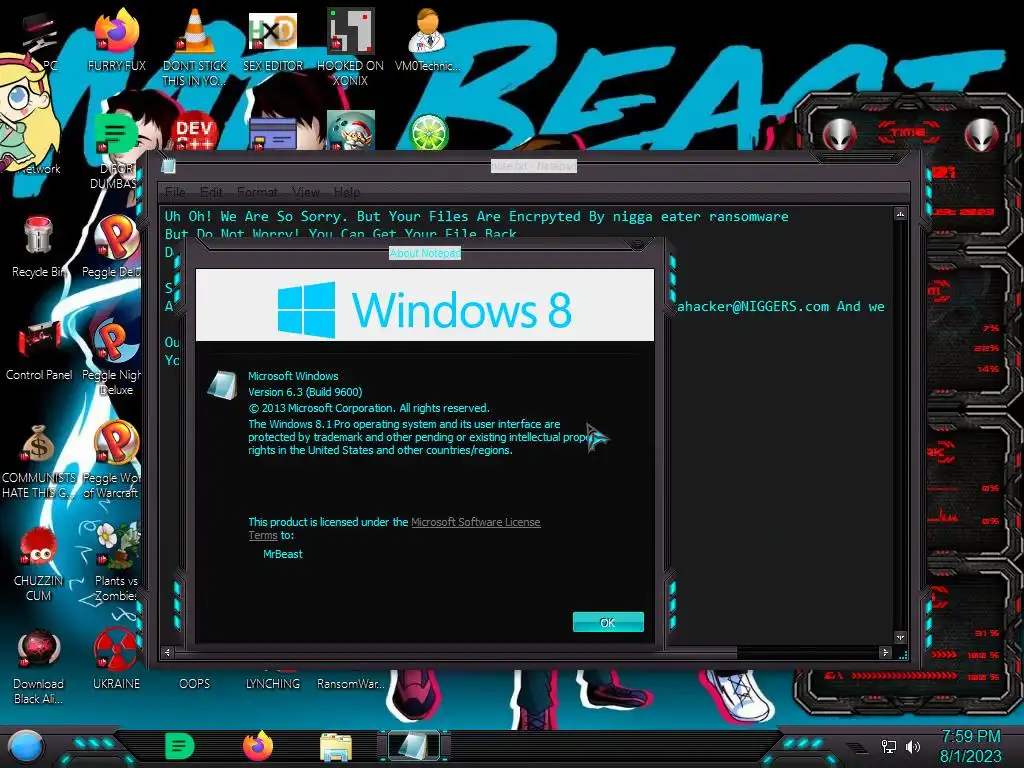
Task: Click the 'Version 6.3 (Build 9600)' text
Action: click(x=305, y=392)
